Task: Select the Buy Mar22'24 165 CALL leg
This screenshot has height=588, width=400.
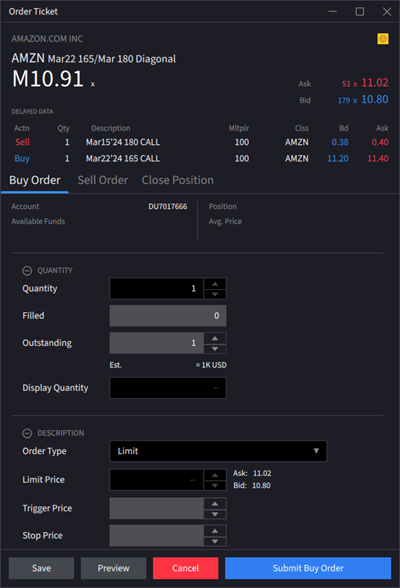Action: tap(201, 159)
